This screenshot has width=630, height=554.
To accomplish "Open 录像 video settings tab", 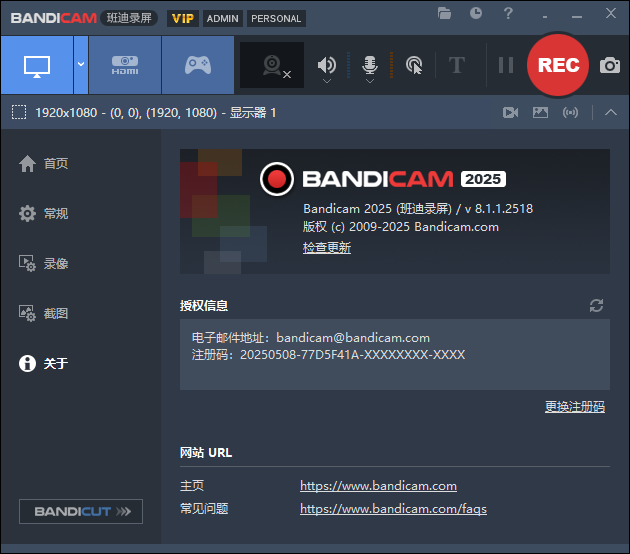I will (43, 264).
